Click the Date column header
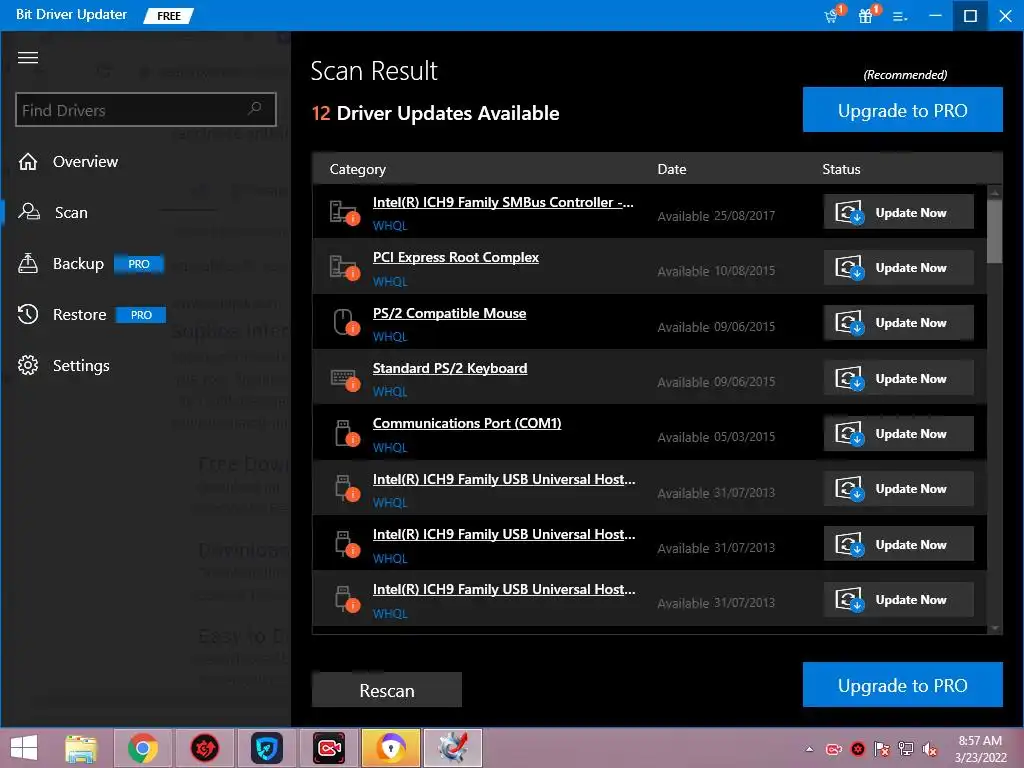The width and height of the screenshot is (1024, 768). [671, 169]
